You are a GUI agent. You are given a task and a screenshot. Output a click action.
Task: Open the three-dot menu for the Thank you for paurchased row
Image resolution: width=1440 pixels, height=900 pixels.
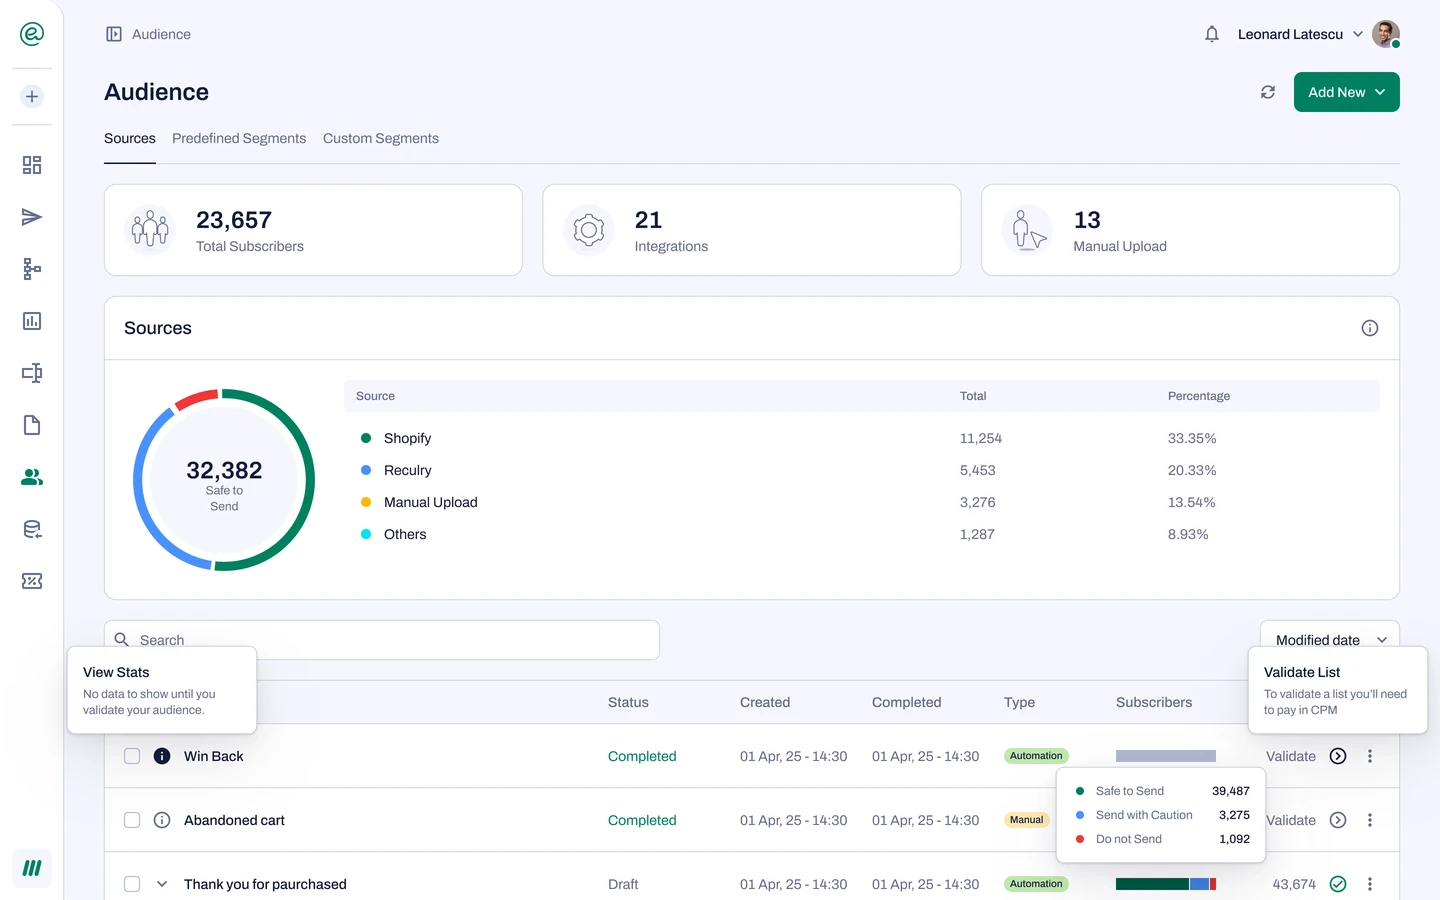[1370, 884]
